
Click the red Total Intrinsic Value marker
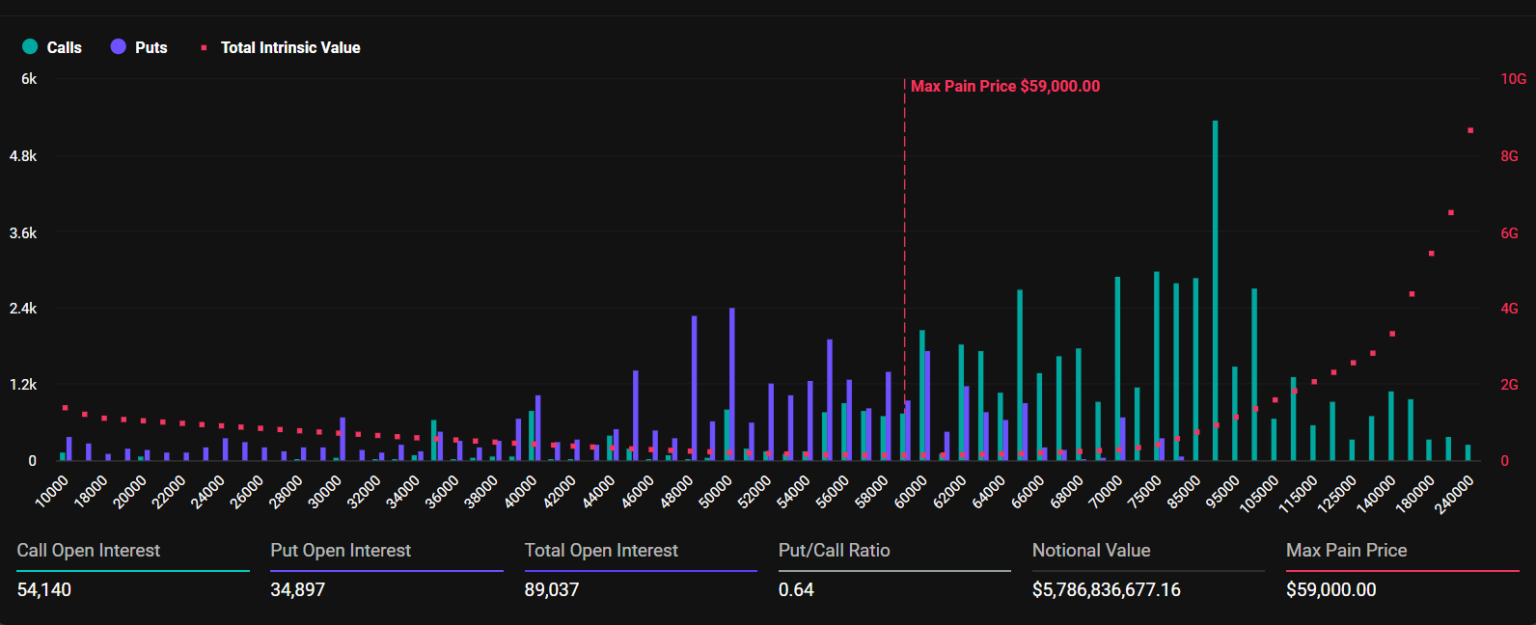click(204, 47)
